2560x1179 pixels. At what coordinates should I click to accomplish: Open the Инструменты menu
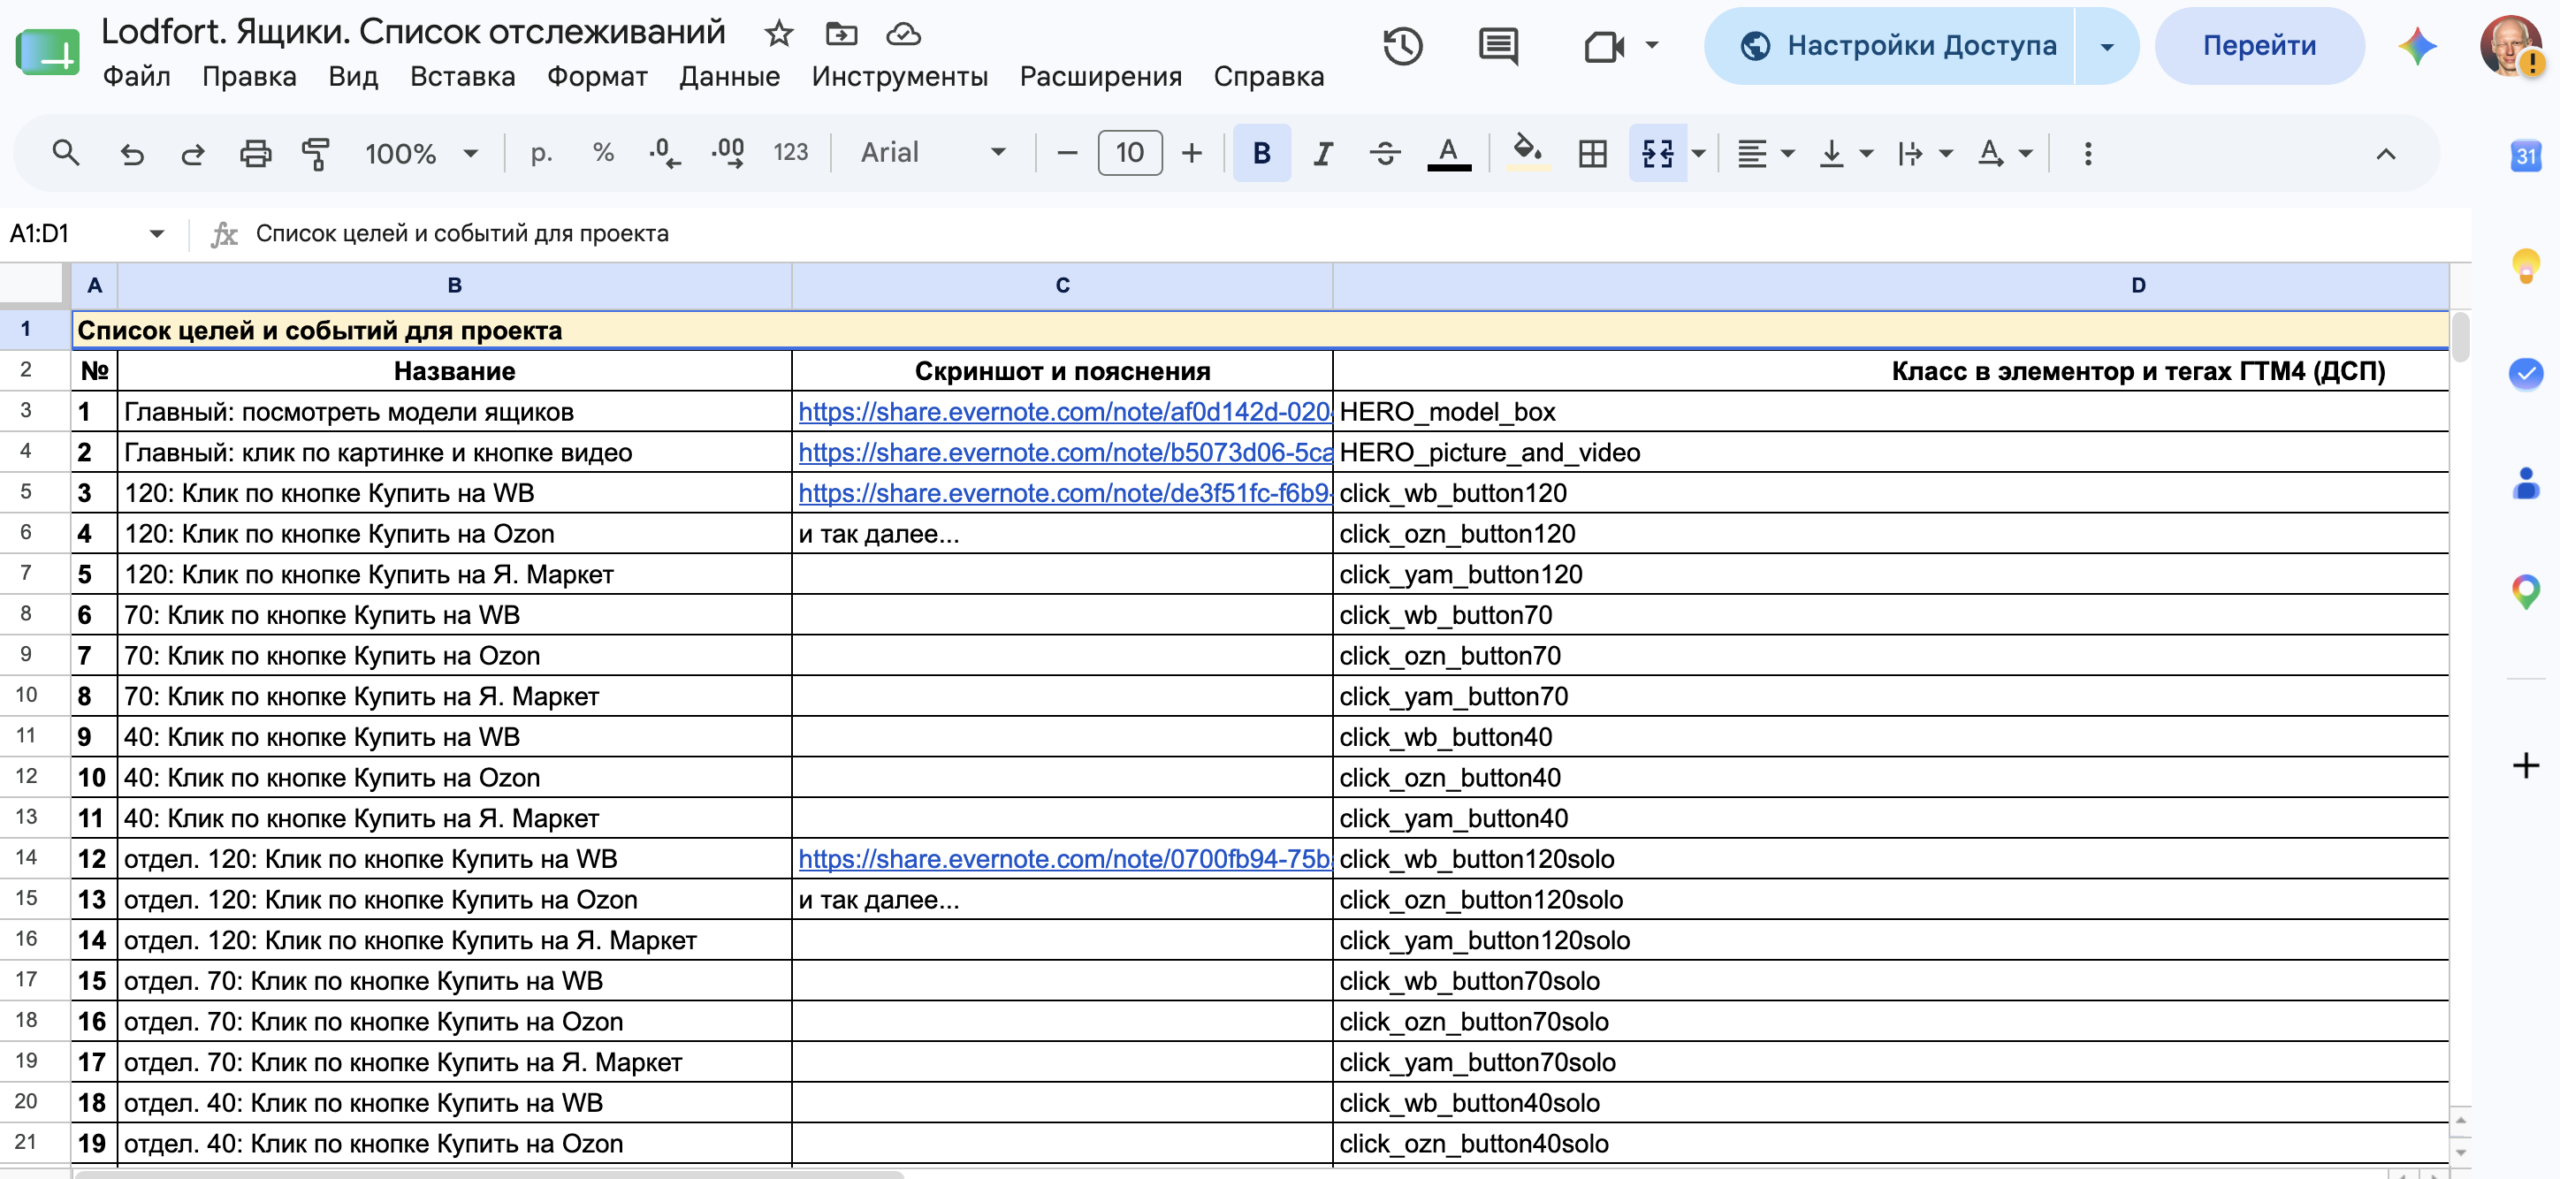pos(899,77)
